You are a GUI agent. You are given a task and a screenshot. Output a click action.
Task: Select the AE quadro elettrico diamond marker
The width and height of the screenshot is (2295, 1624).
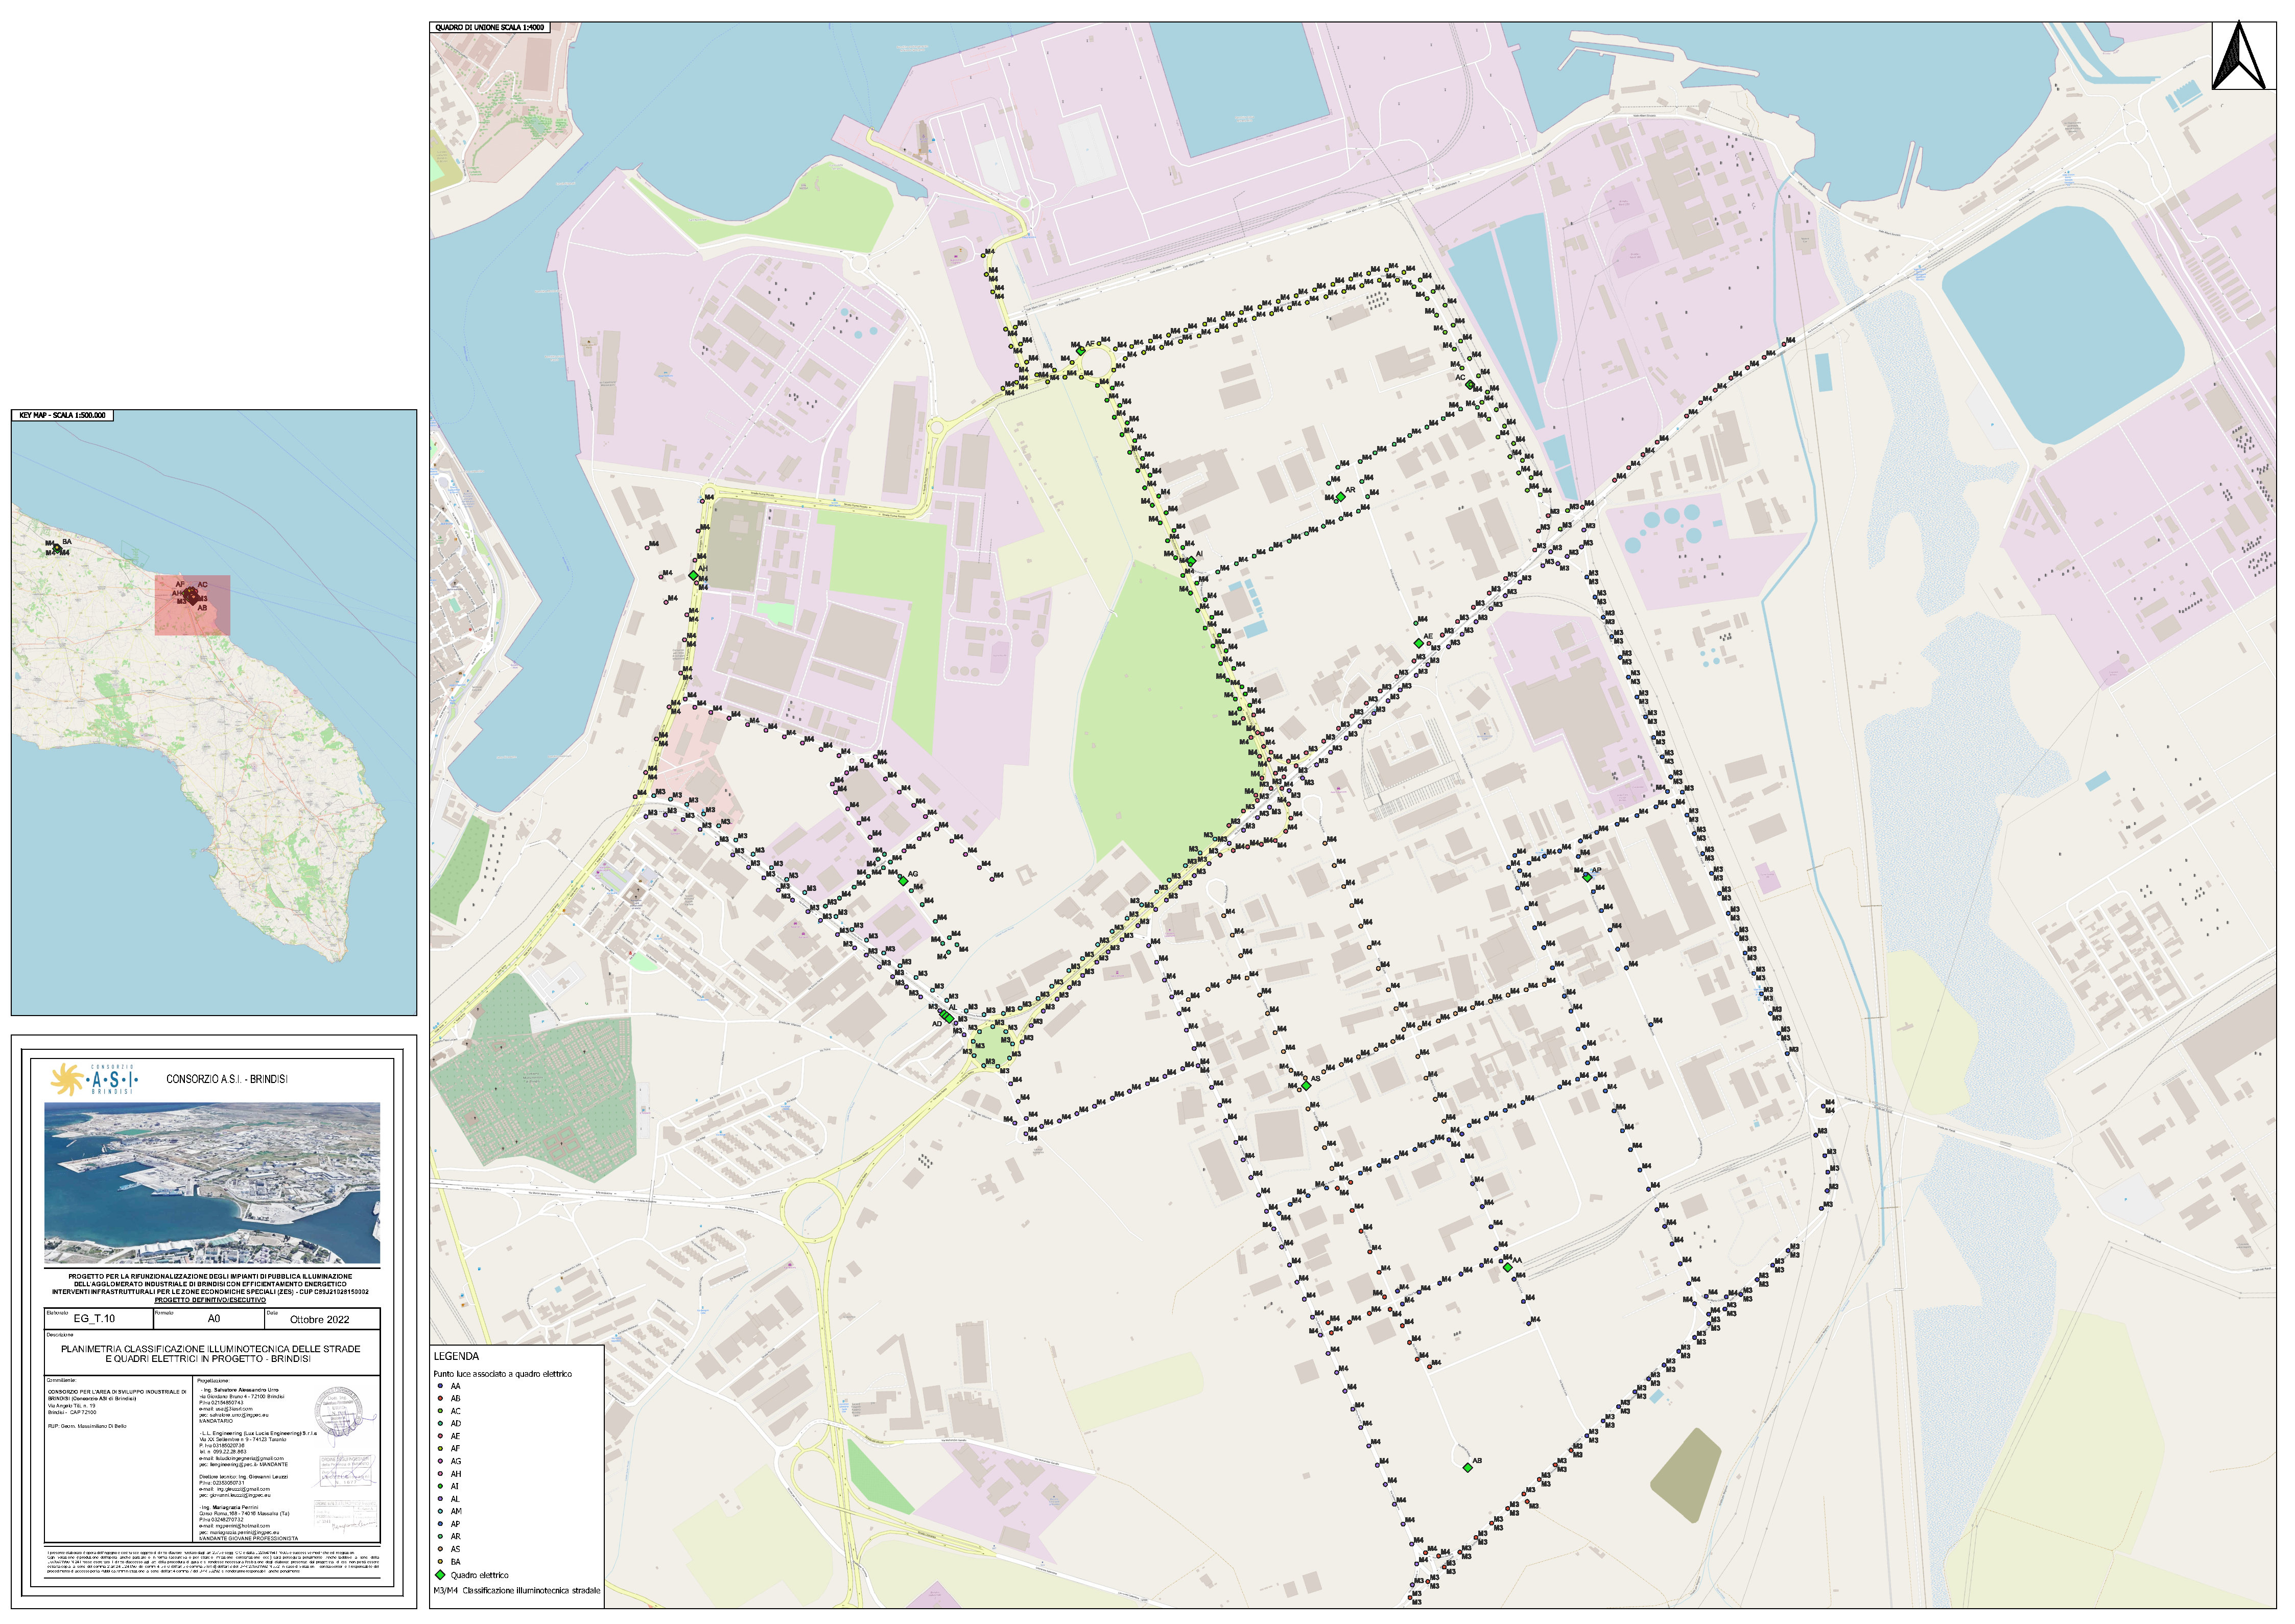click(1419, 644)
